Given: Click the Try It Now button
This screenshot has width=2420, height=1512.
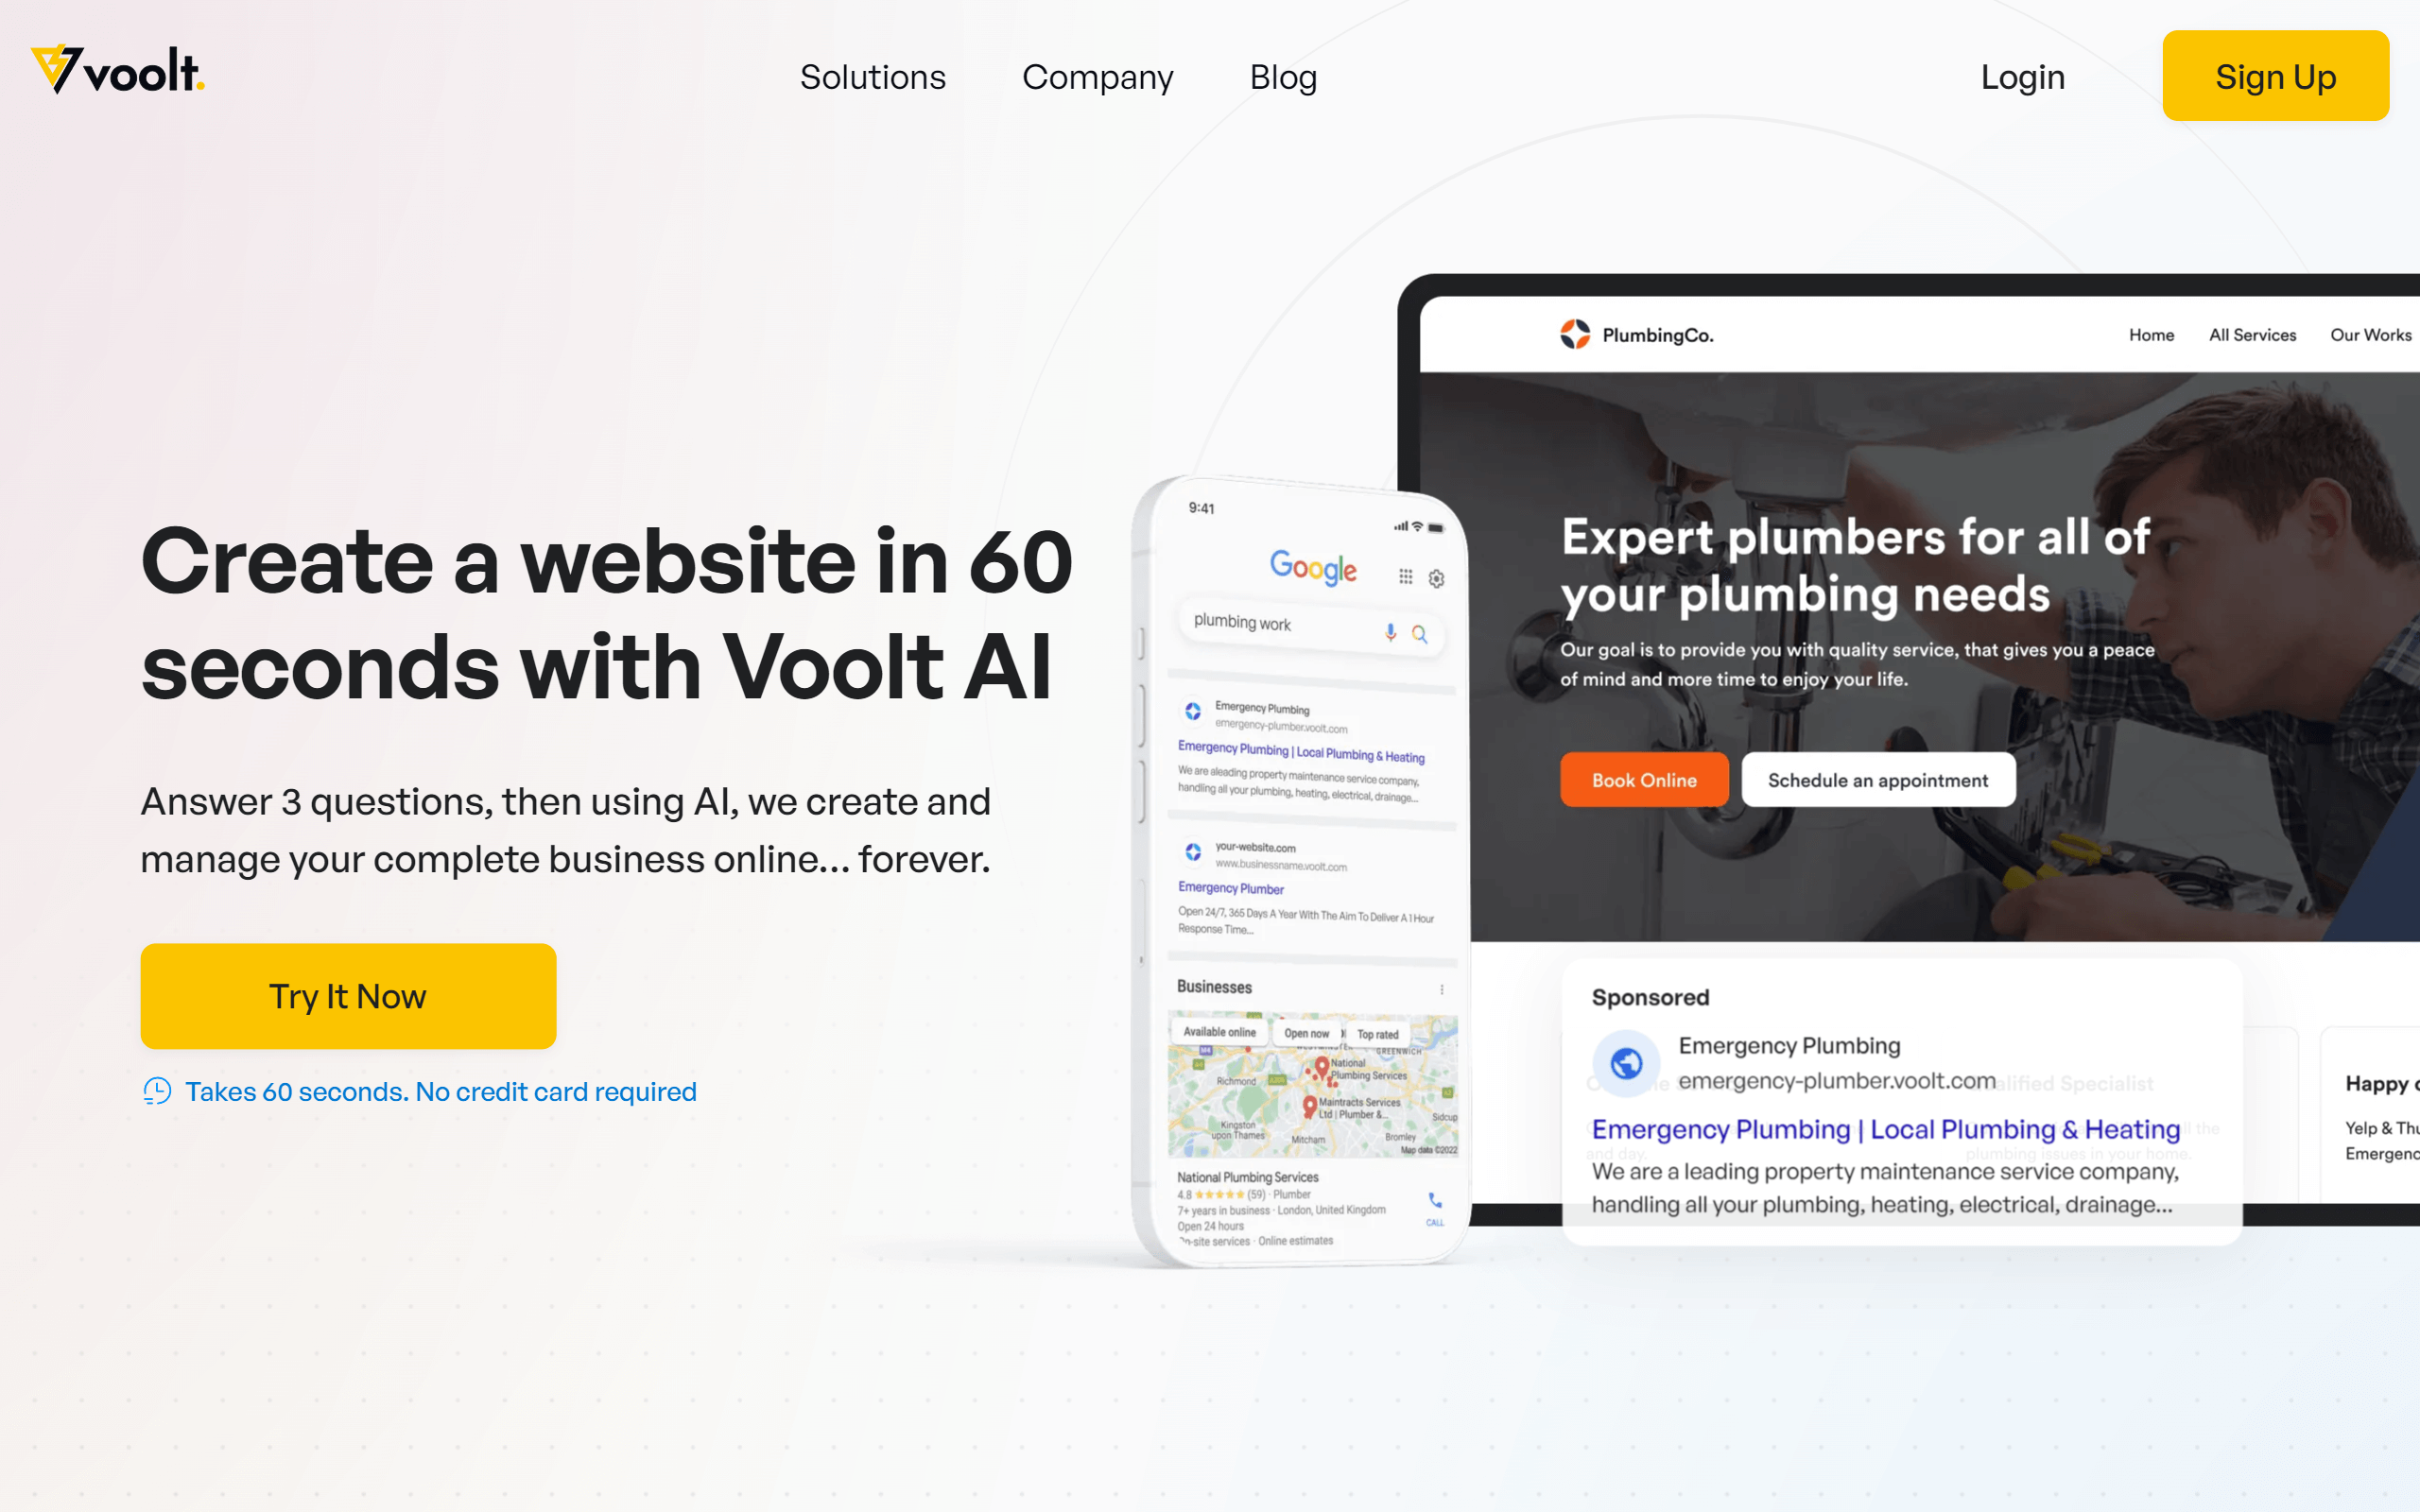Looking at the screenshot, I should click(x=349, y=996).
